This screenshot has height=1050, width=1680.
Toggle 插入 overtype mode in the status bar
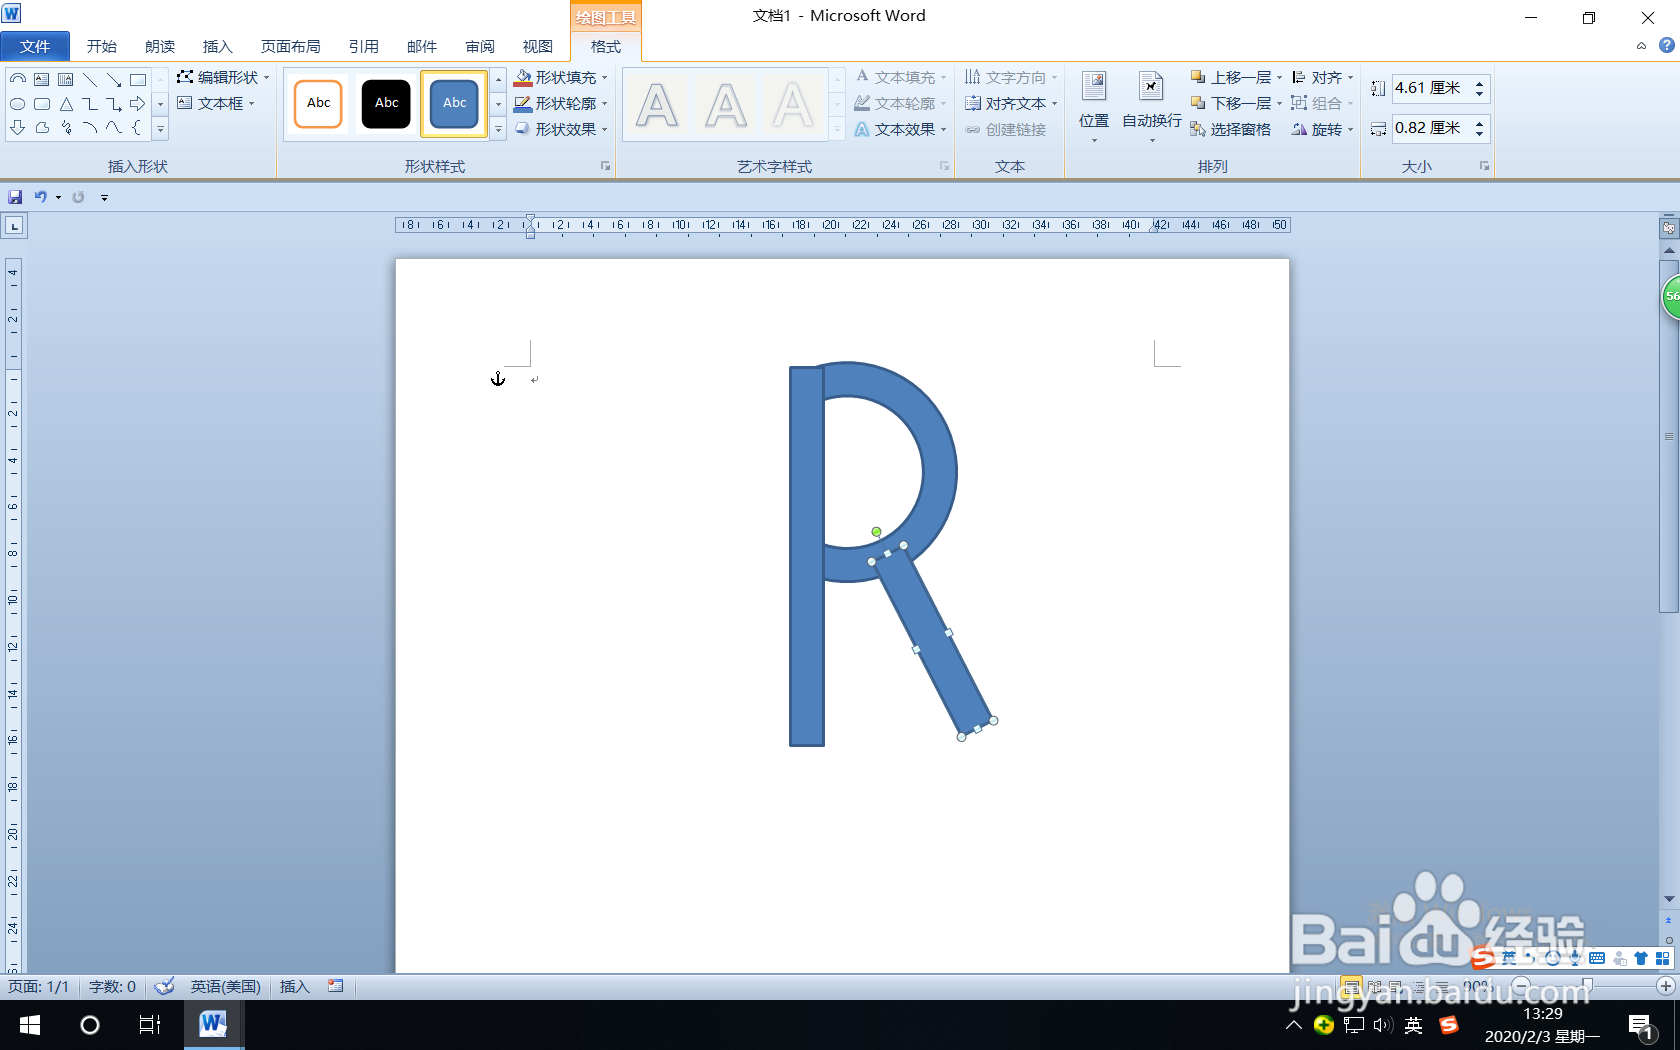[x=293, y=987]
